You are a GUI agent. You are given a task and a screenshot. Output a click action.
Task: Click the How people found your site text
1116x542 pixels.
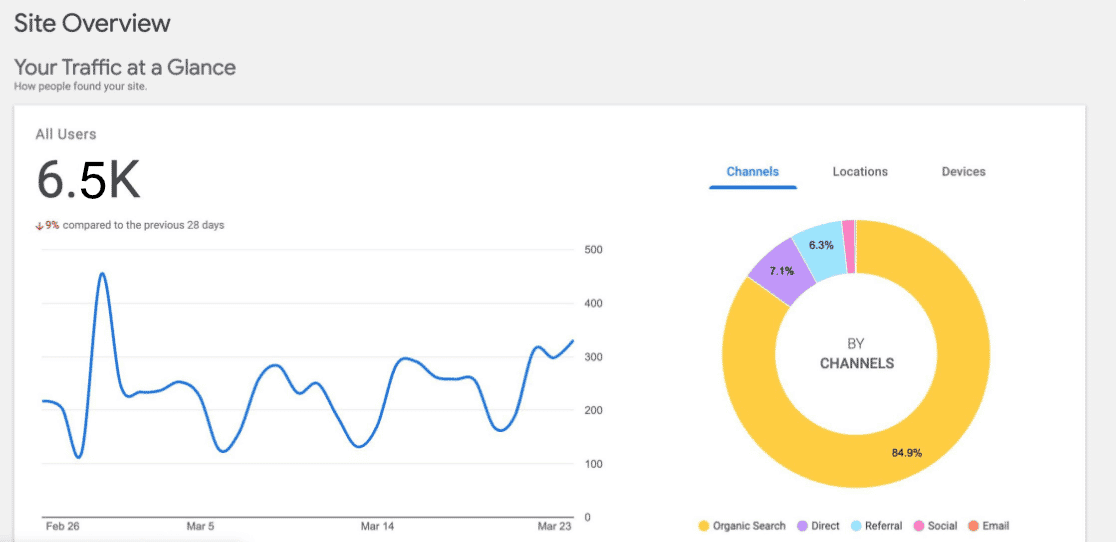(x=80, y=87)
